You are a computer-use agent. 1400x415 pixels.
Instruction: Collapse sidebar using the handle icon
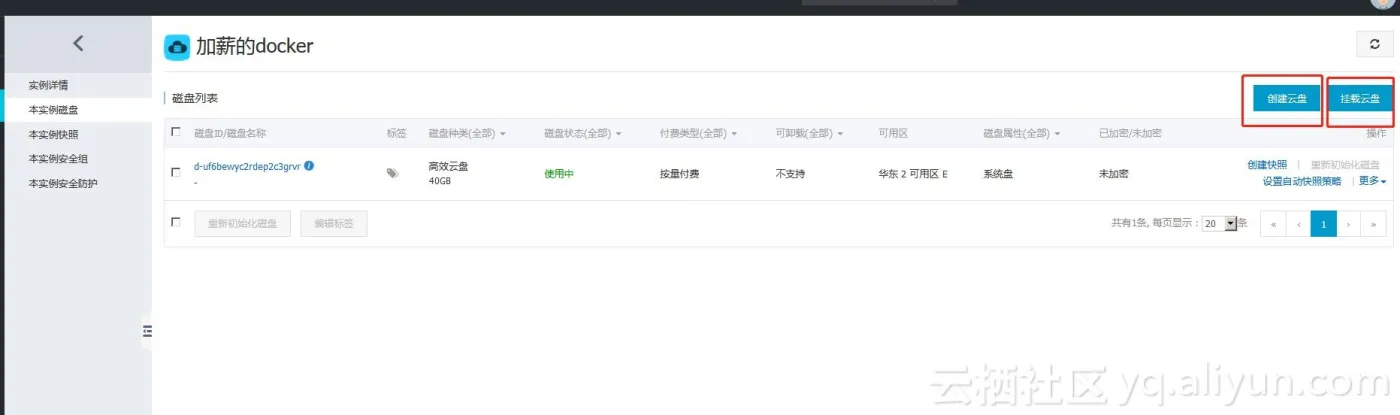pos(147,331)
